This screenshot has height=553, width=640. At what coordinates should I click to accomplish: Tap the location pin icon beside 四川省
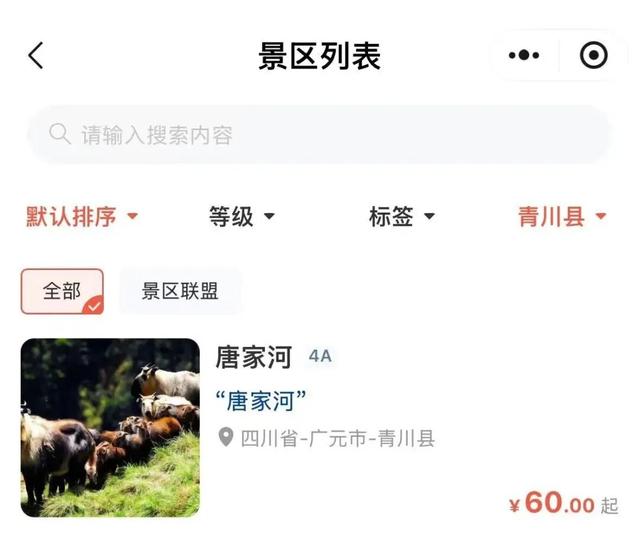[226, 437]
